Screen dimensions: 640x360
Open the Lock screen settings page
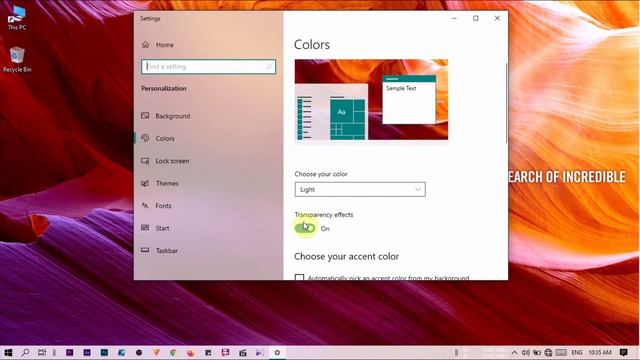click(165, 161)
